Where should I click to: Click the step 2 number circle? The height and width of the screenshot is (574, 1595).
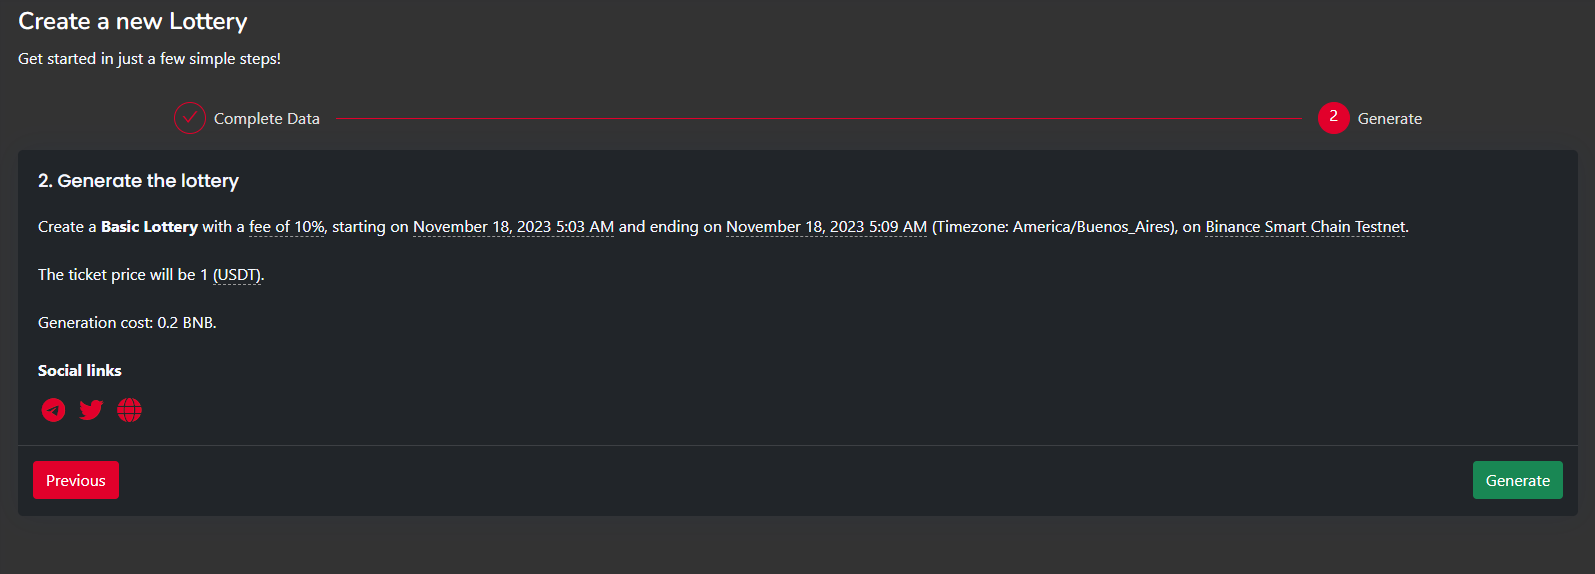(x=1333, y=118)
